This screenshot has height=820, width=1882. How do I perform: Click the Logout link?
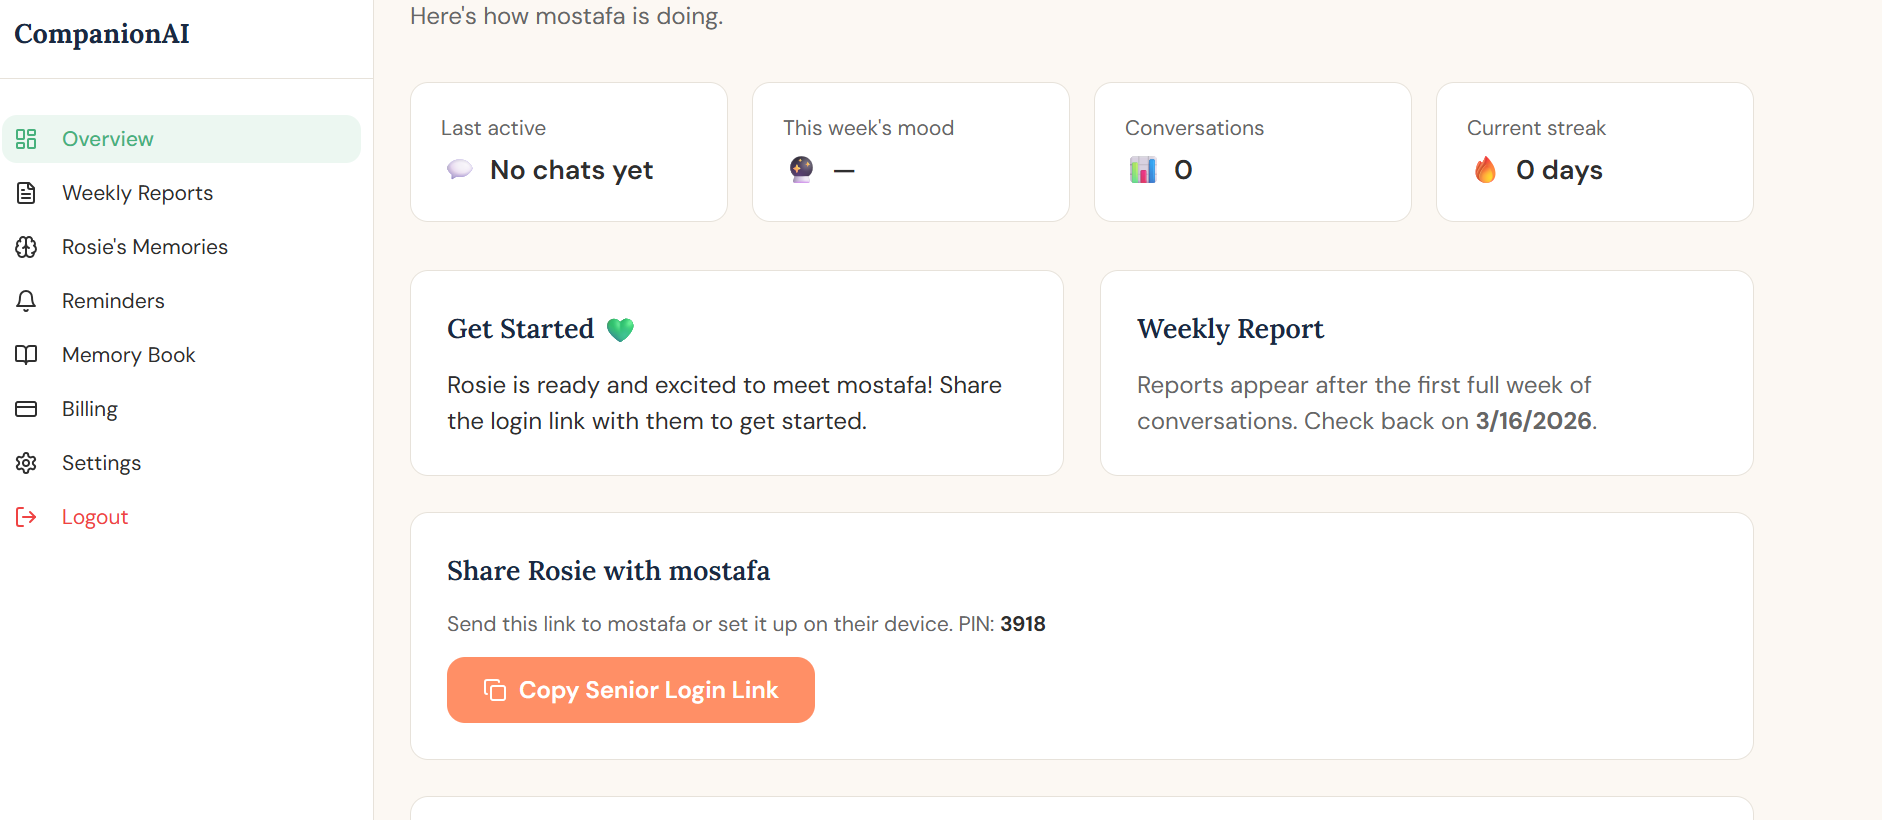pos(95,516)
